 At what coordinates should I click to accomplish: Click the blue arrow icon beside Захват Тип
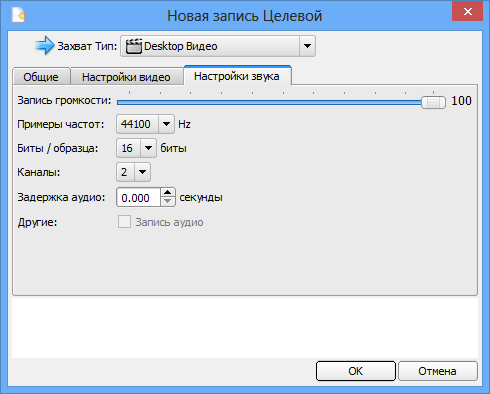(44, 46)
